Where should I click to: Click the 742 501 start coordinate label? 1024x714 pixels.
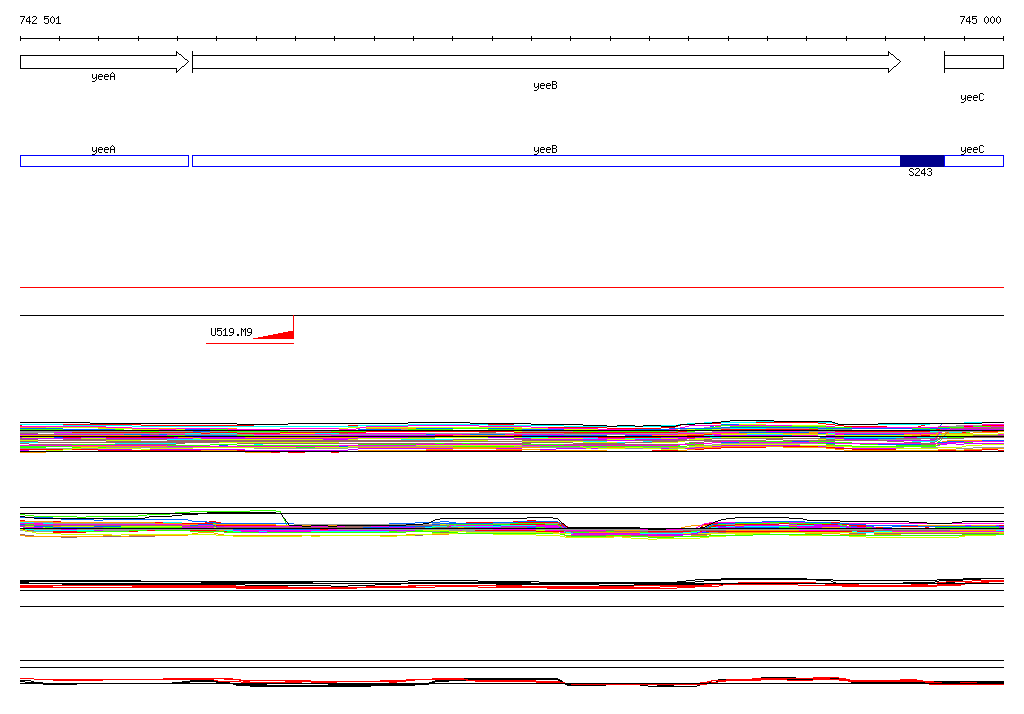pyautogui.click(x=40, y=20)
